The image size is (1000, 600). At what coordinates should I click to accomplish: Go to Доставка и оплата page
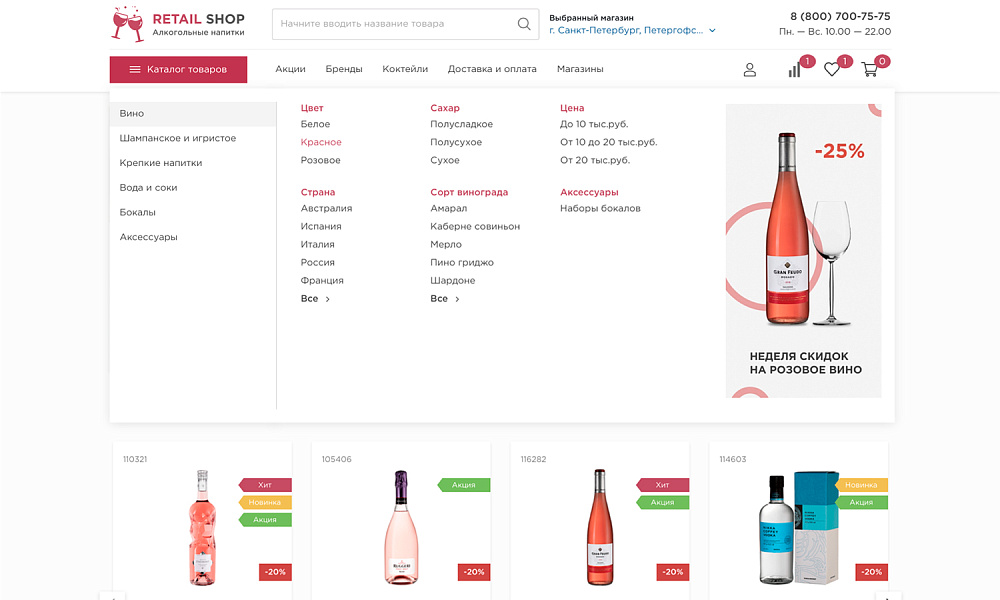[492, 70]
